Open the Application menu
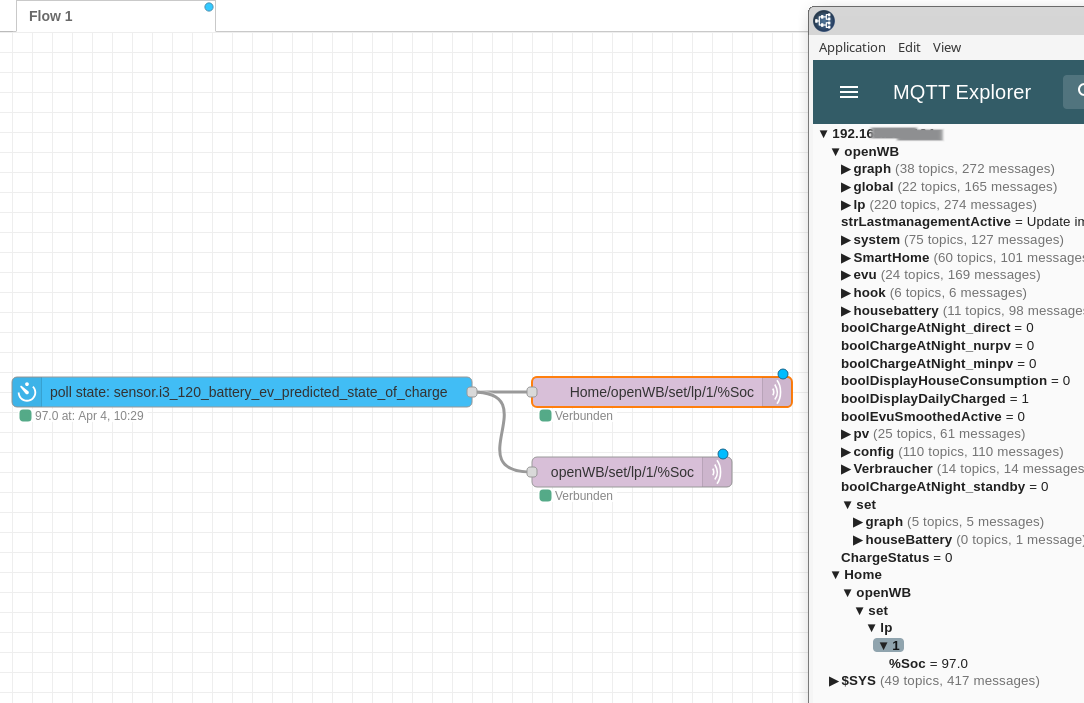 (852, 47)
